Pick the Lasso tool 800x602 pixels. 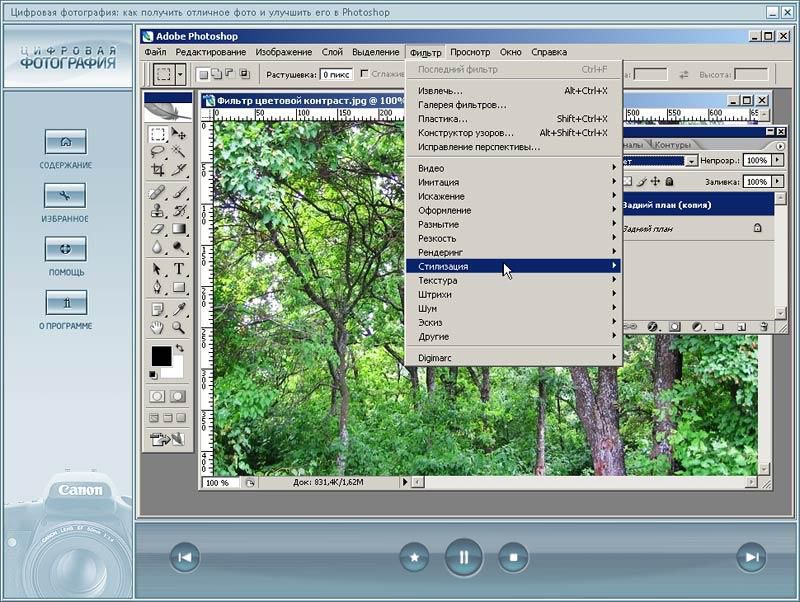click(x=158, y=152)
